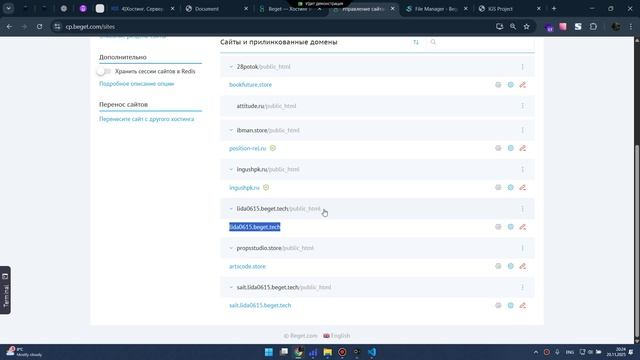Image resolution: width=640 pixels, height=360 pixels.
Task: Click the grey circle icon for ingushpk.ru domain
Action: click(498, 188)
